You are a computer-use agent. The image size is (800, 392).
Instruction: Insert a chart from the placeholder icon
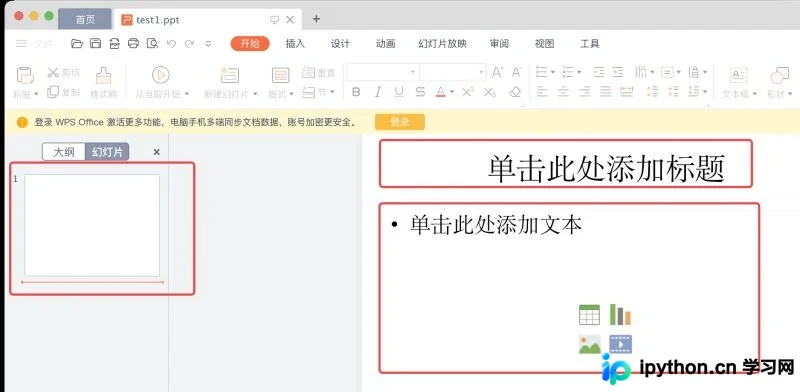point(620,314)
